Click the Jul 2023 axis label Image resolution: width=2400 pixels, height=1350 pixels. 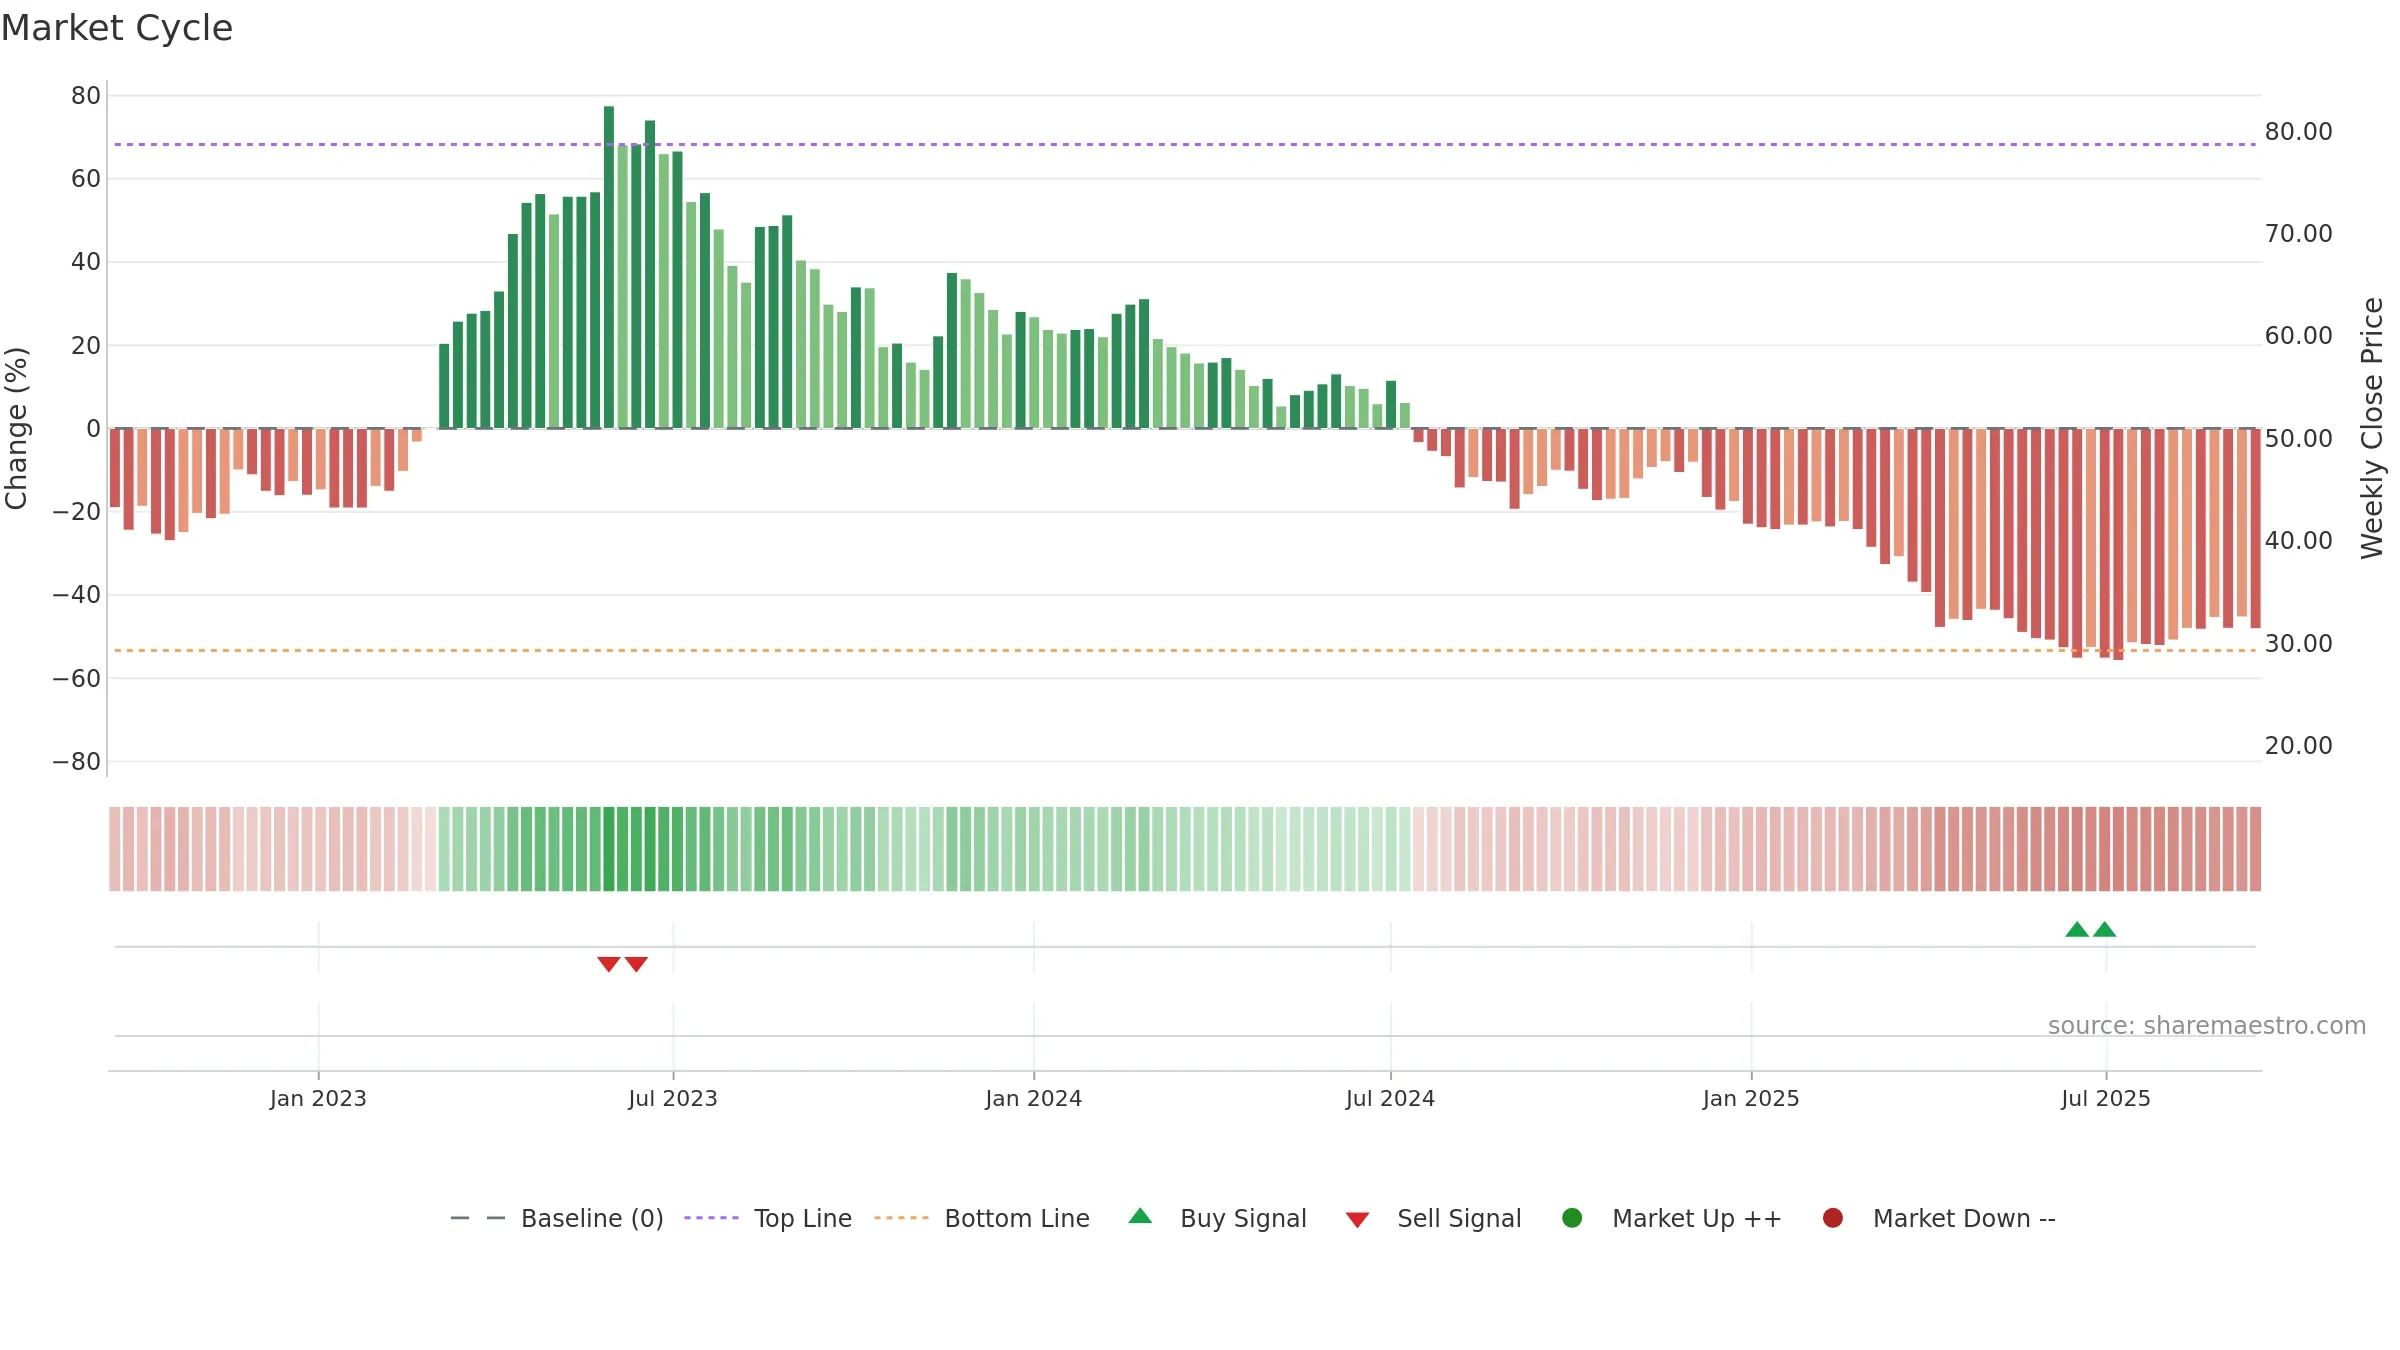tap(673, 1098)
